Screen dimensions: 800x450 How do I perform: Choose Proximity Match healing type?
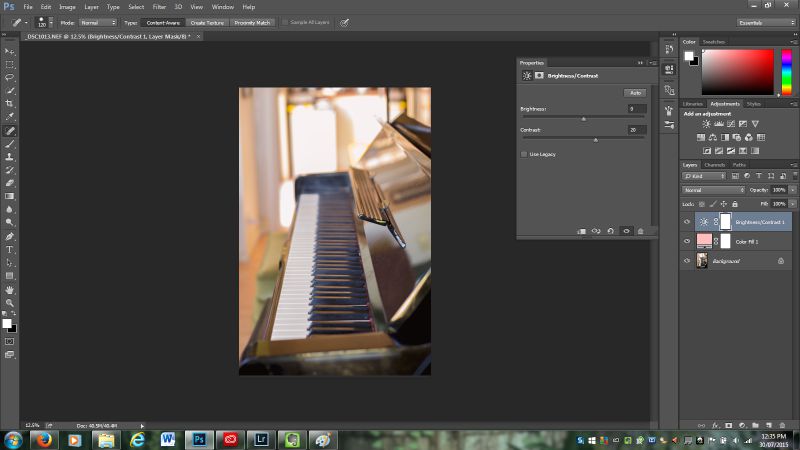click(x=252, y=23)
